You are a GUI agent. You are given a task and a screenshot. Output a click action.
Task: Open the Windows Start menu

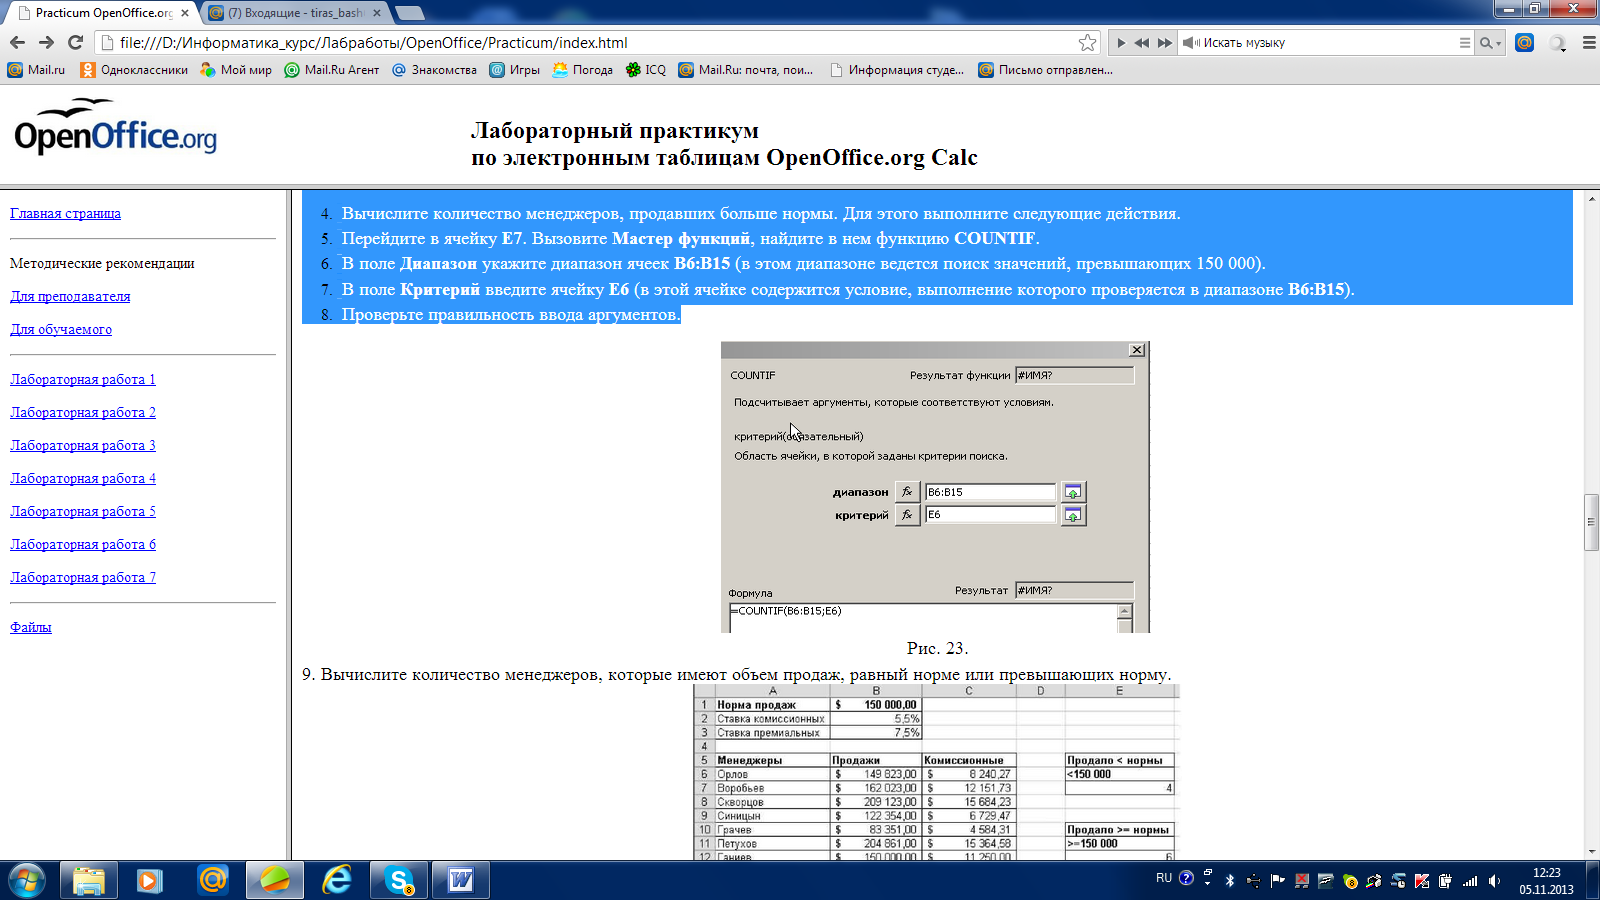[x=26, y=880]
